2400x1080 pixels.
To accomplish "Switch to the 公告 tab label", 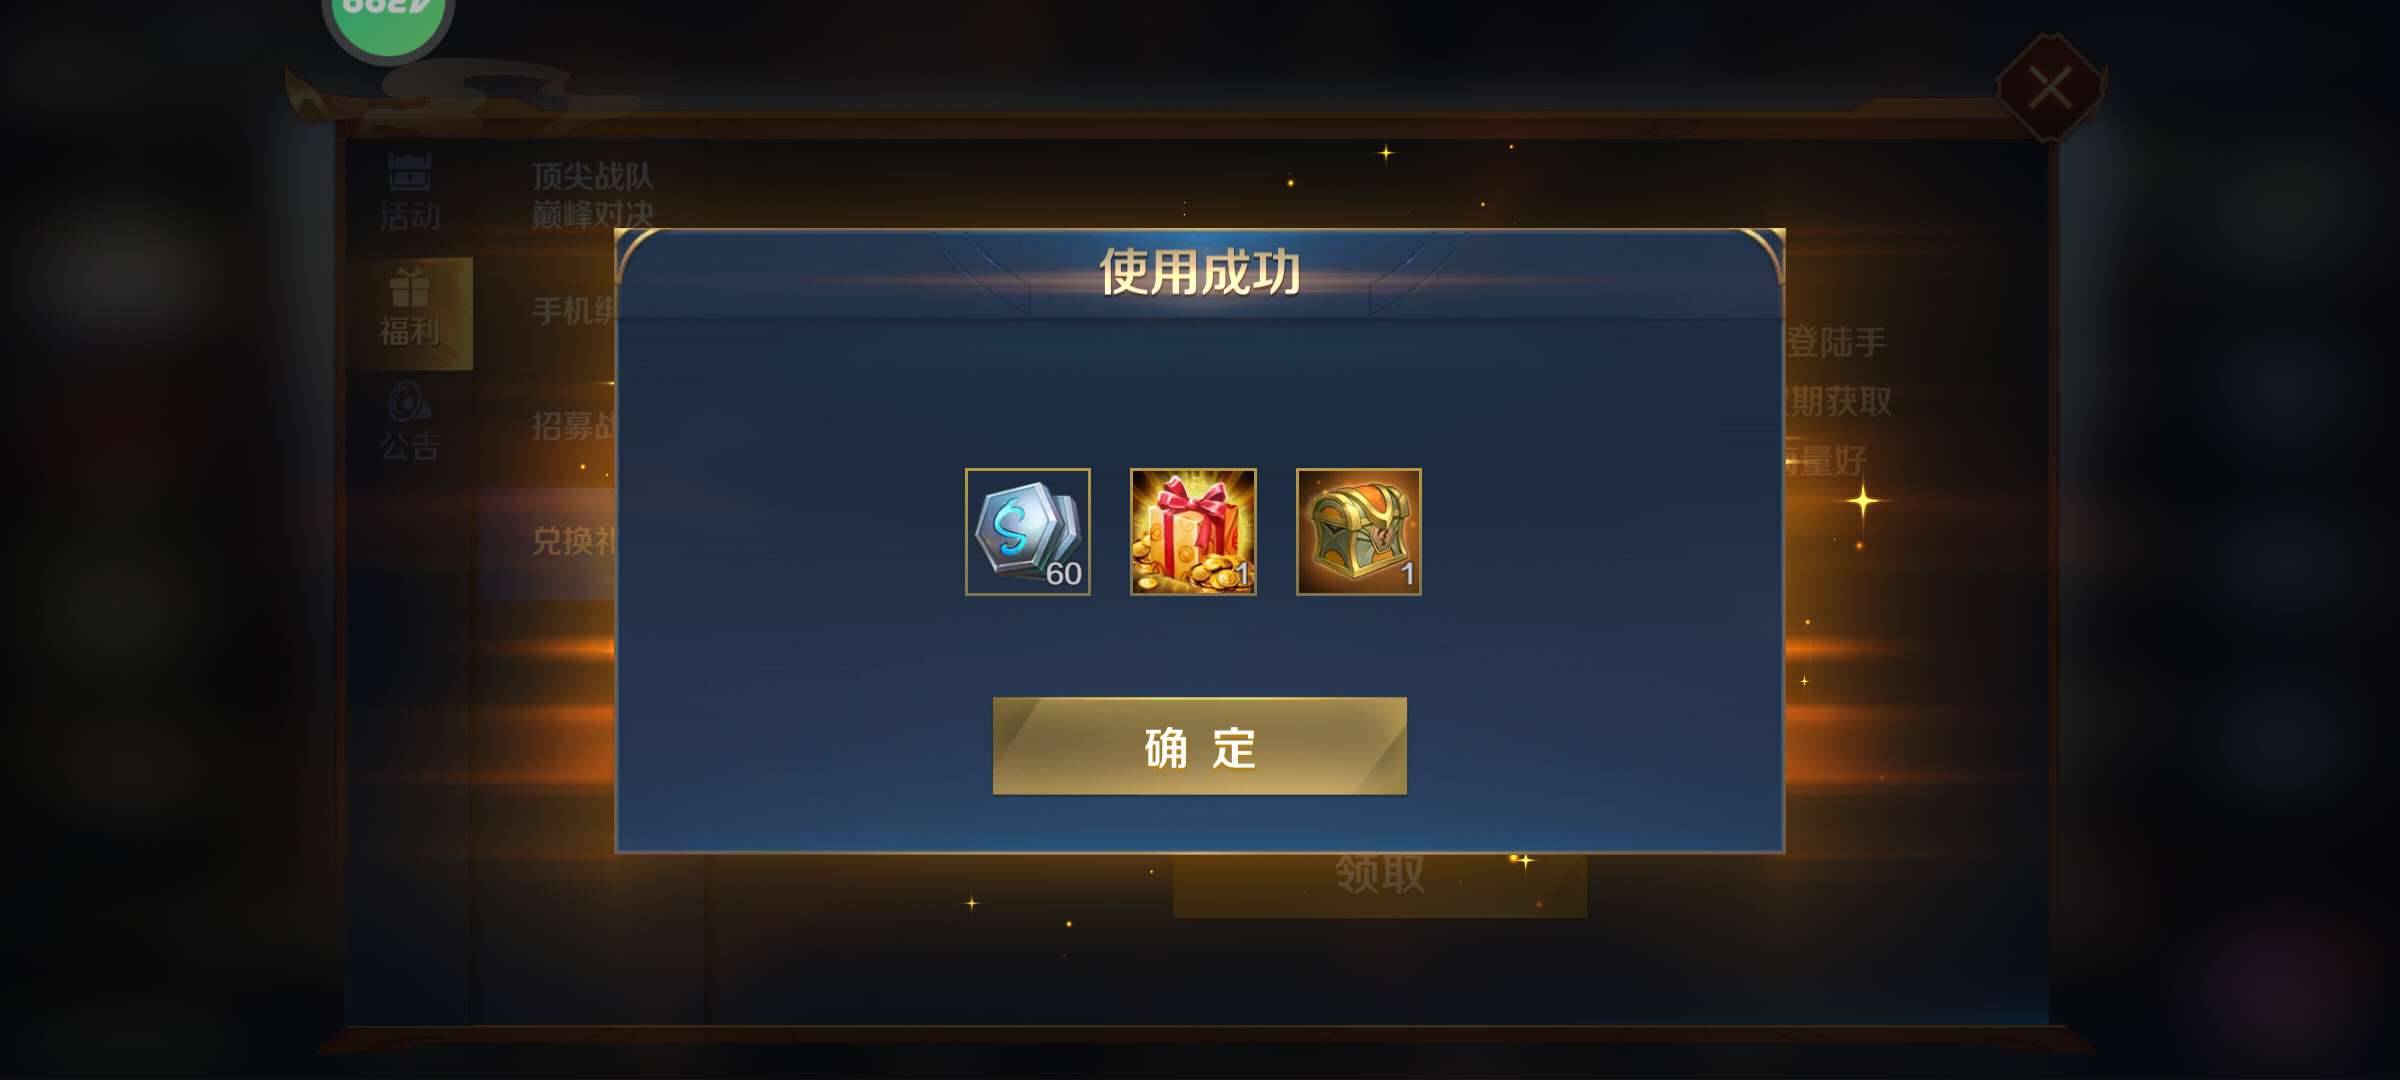I will [410, 446].
